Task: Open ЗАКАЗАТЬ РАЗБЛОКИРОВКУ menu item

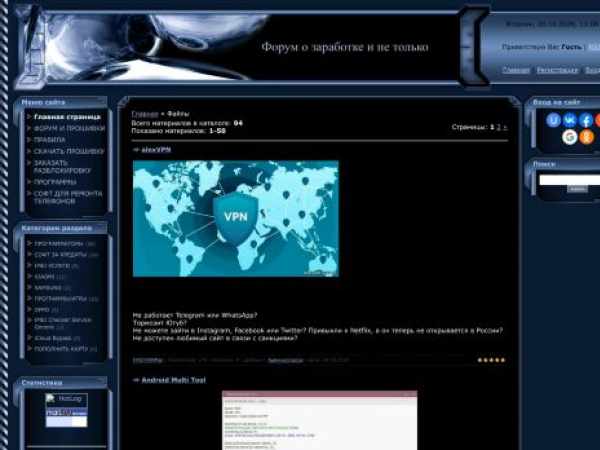Action: coord(62,166)
